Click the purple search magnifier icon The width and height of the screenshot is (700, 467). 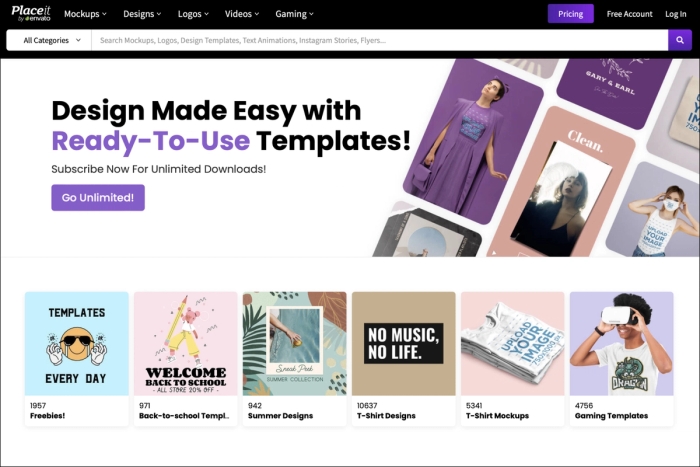[x=679, y=40]
